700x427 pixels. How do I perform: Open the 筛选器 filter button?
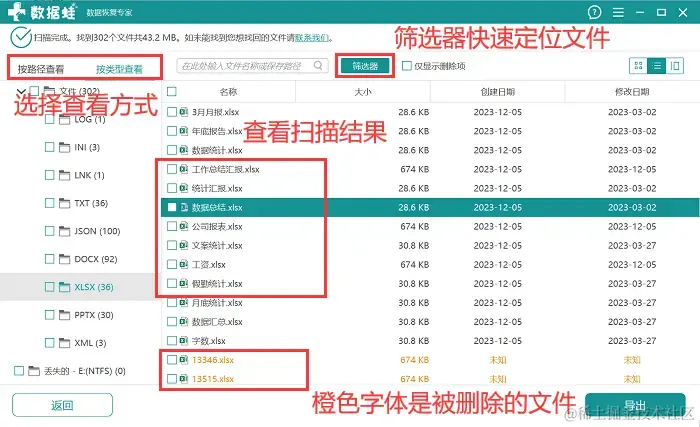point(365,66)
